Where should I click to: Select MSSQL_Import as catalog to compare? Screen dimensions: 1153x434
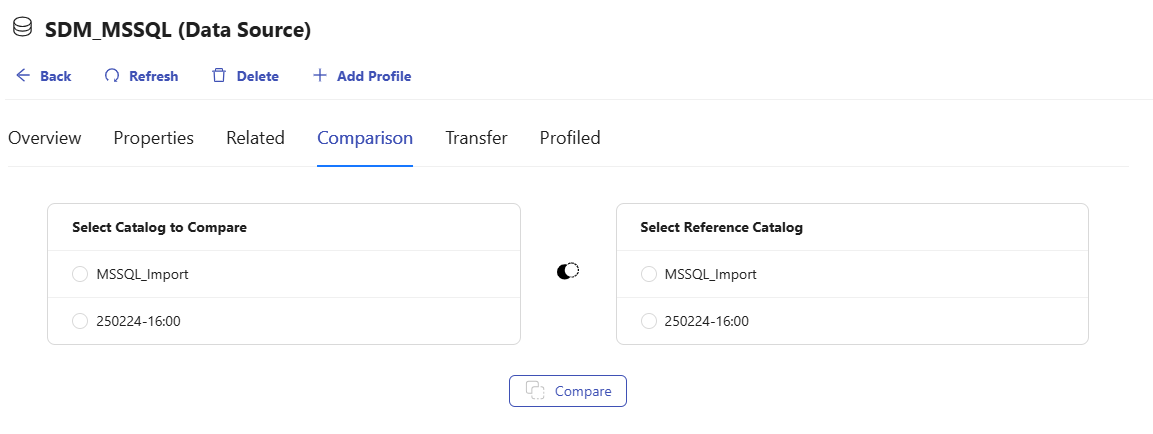point(80,274)
